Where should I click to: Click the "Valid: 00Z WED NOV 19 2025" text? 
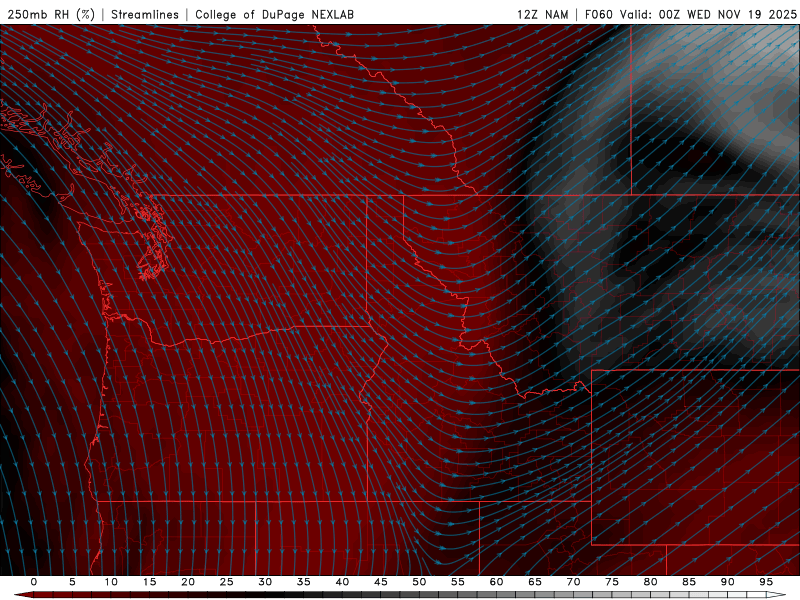[708, 14]
